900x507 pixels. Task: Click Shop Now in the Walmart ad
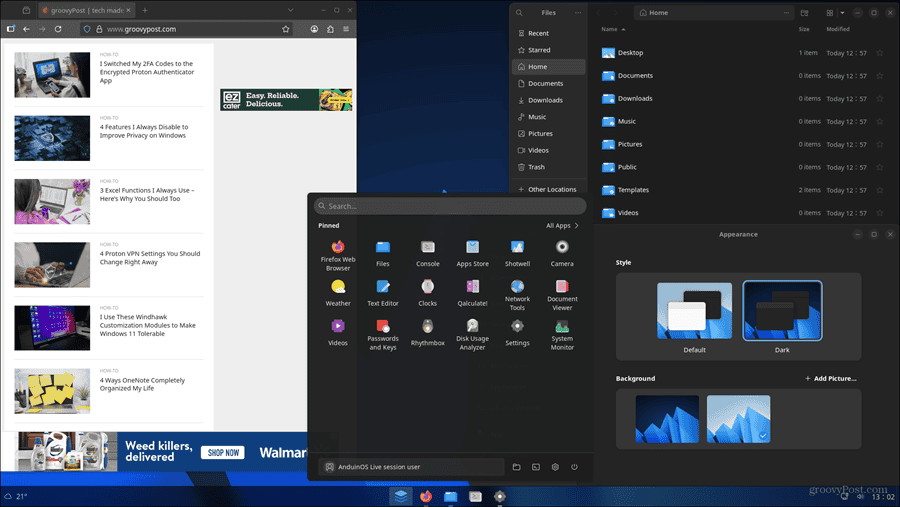click(223, 452)
